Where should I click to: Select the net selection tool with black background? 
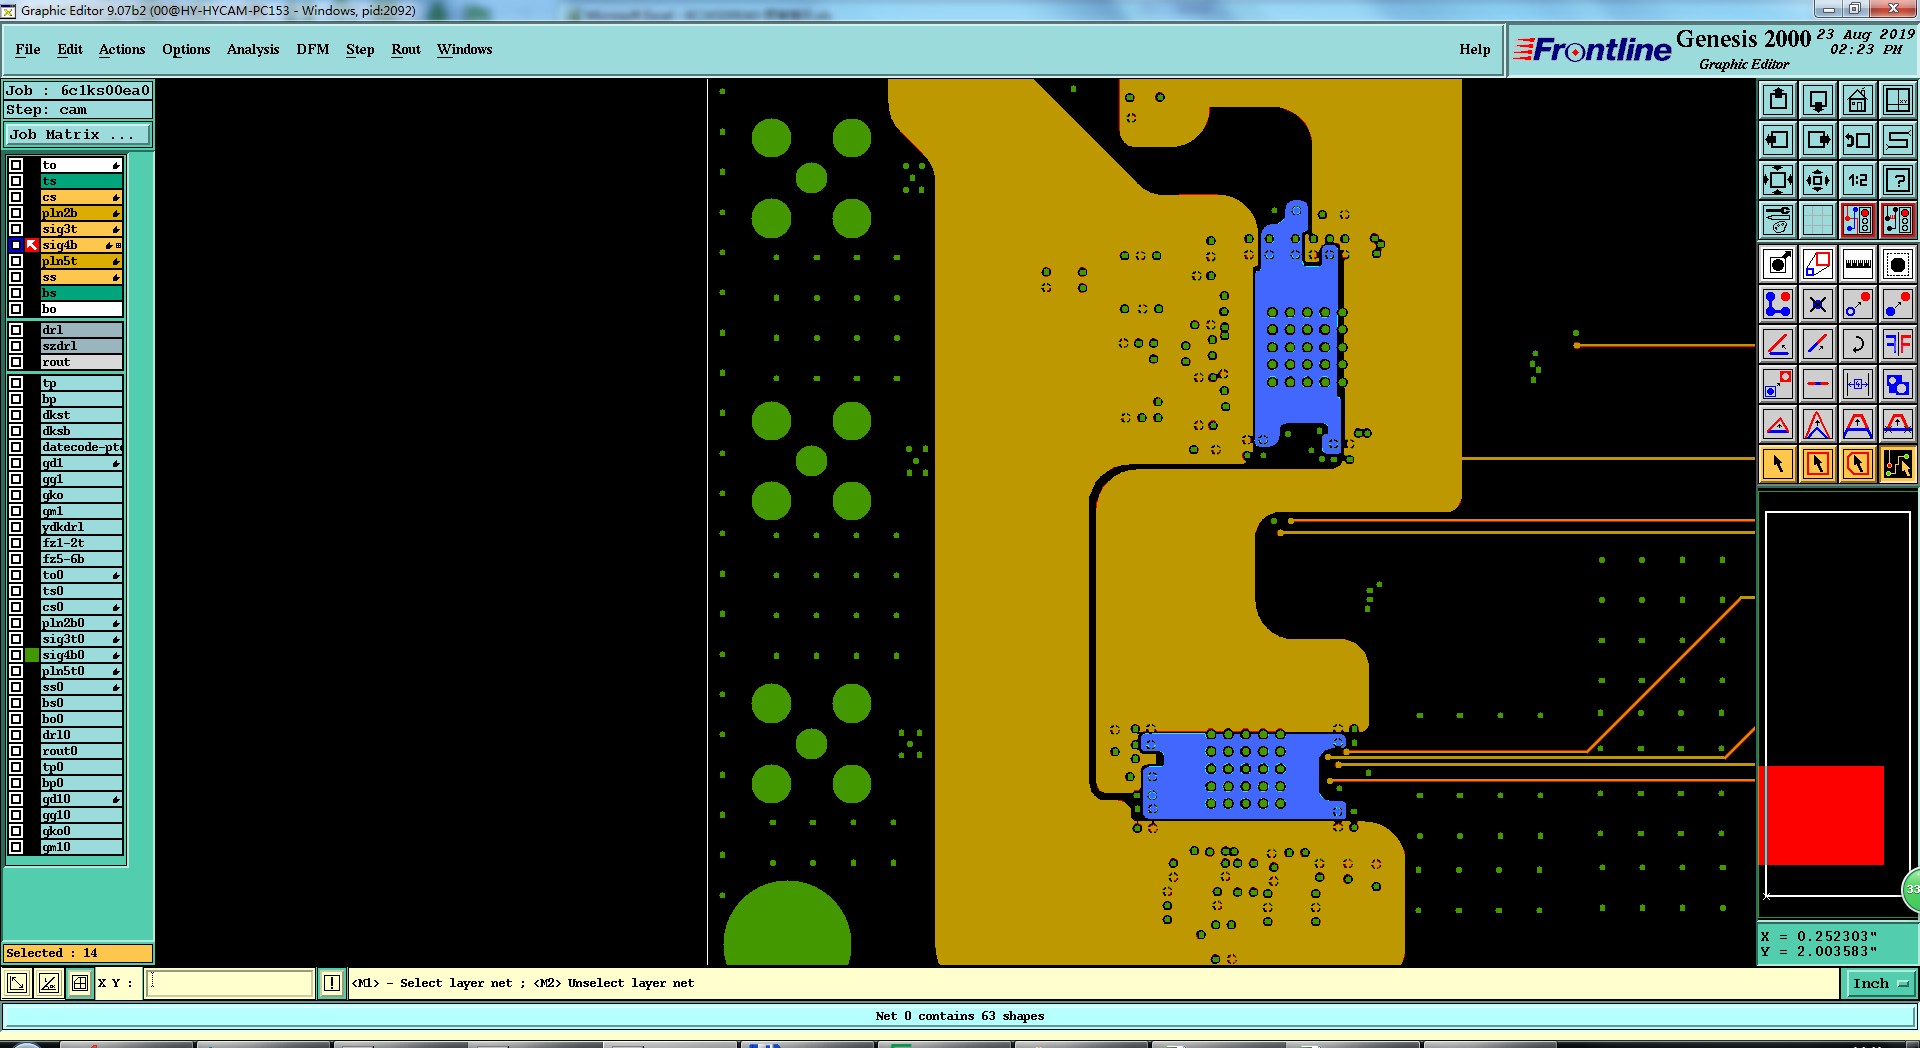(1897, 464)
